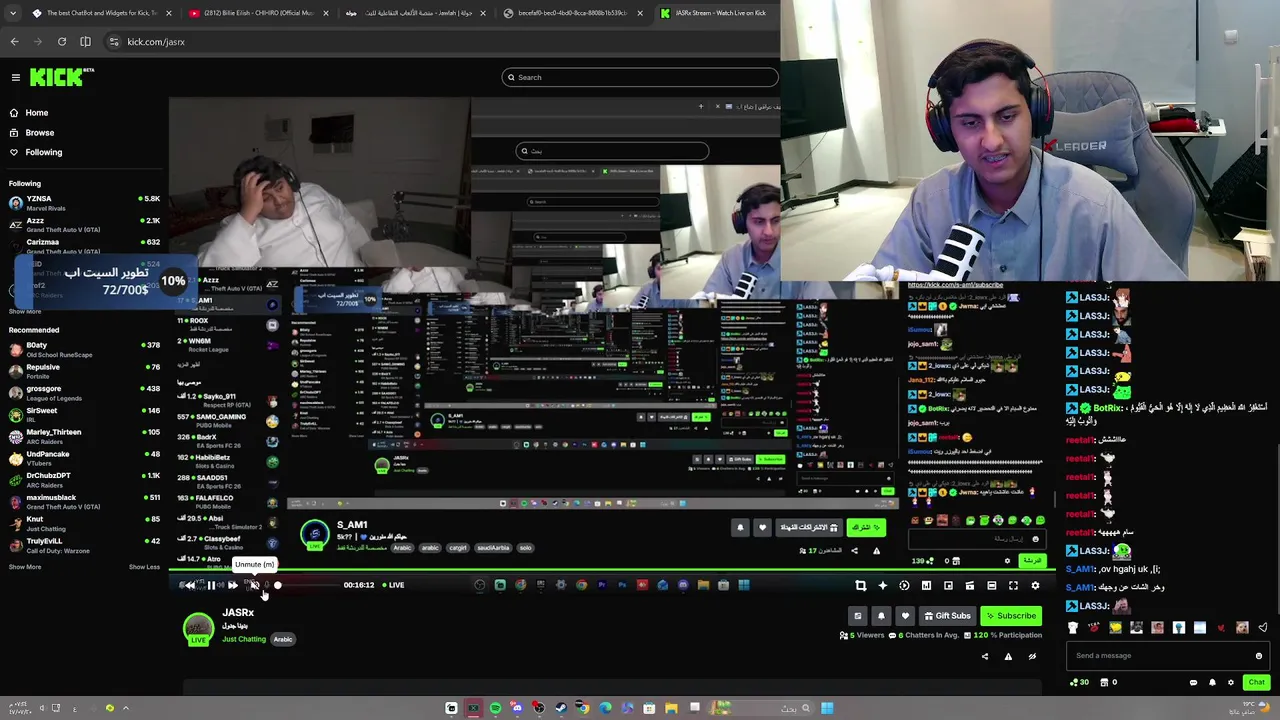Open the emote picker in chat box
The image size is (1280, 720).
point(1258,656)
